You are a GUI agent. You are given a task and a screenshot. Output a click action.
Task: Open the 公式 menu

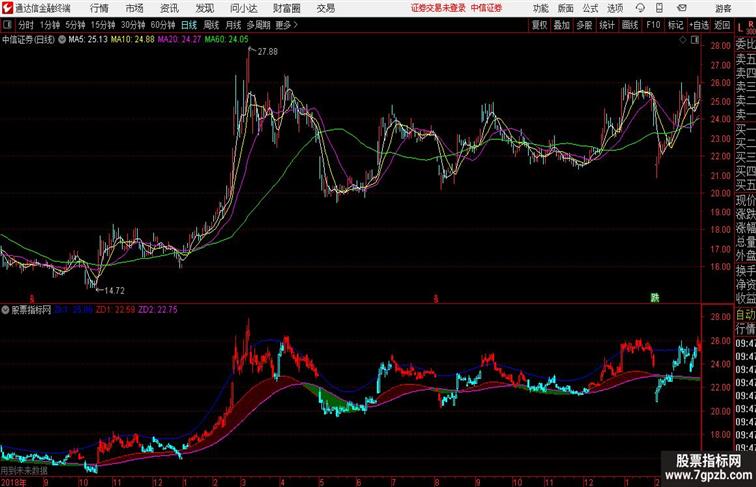(590, 8)
